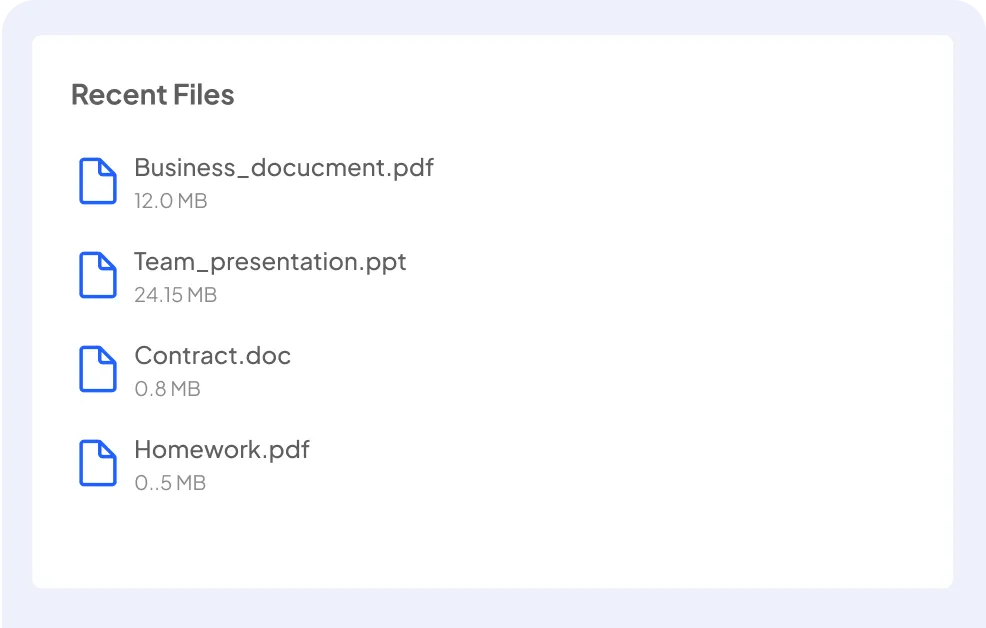
Task: Click the Recent Files heading
Action: pos(152,94)
